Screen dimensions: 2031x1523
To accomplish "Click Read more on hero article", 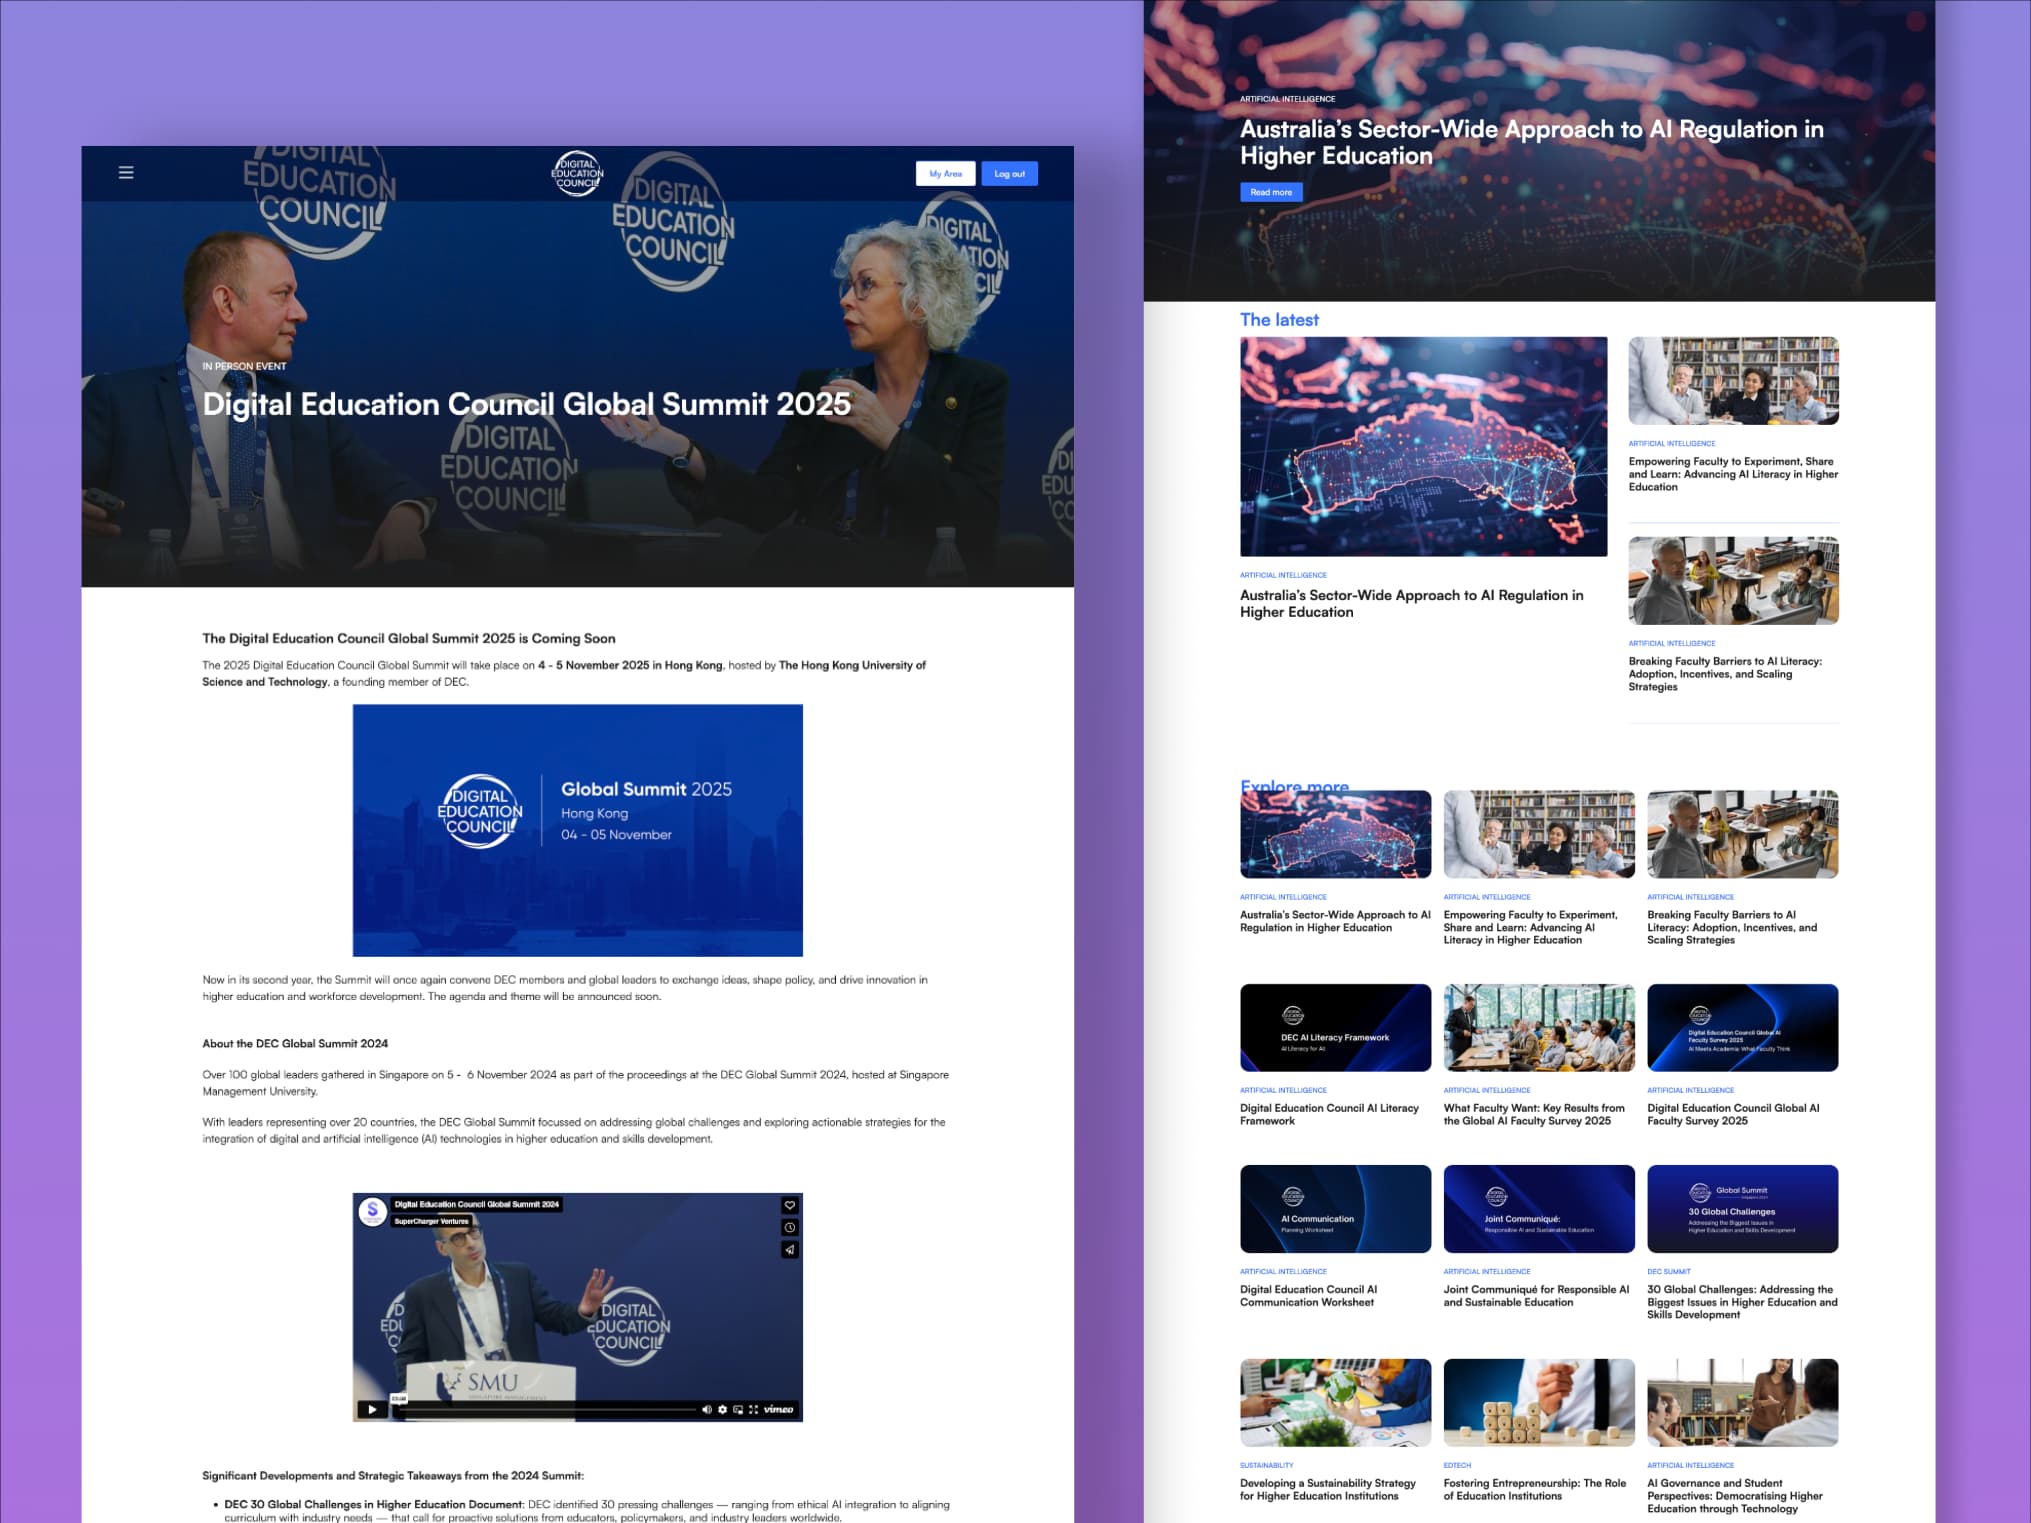I will point(1271,192).
